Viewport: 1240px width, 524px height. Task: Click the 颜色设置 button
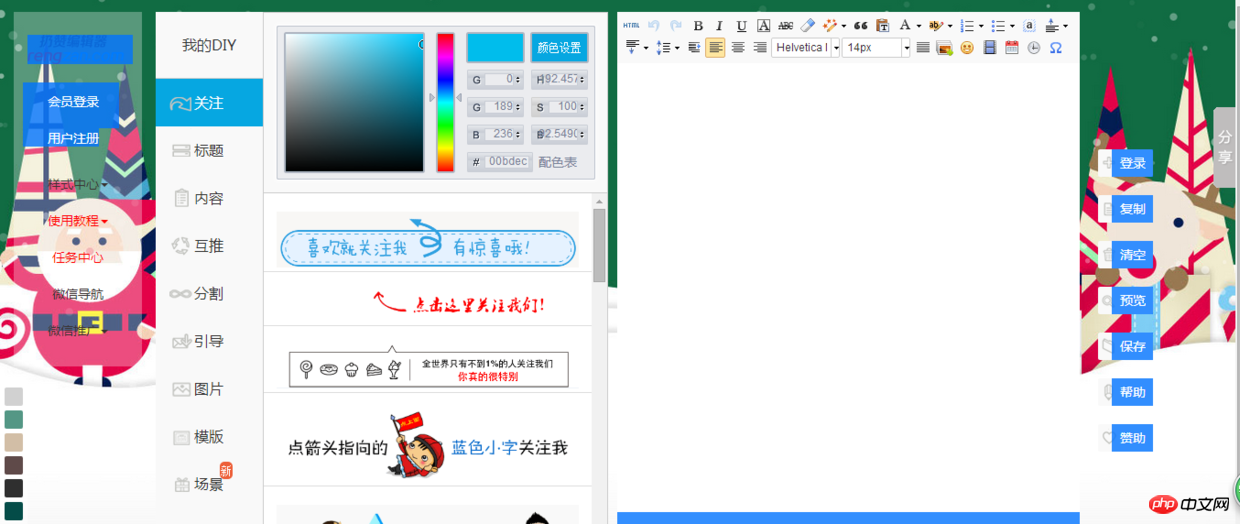(x=559, y=47)
